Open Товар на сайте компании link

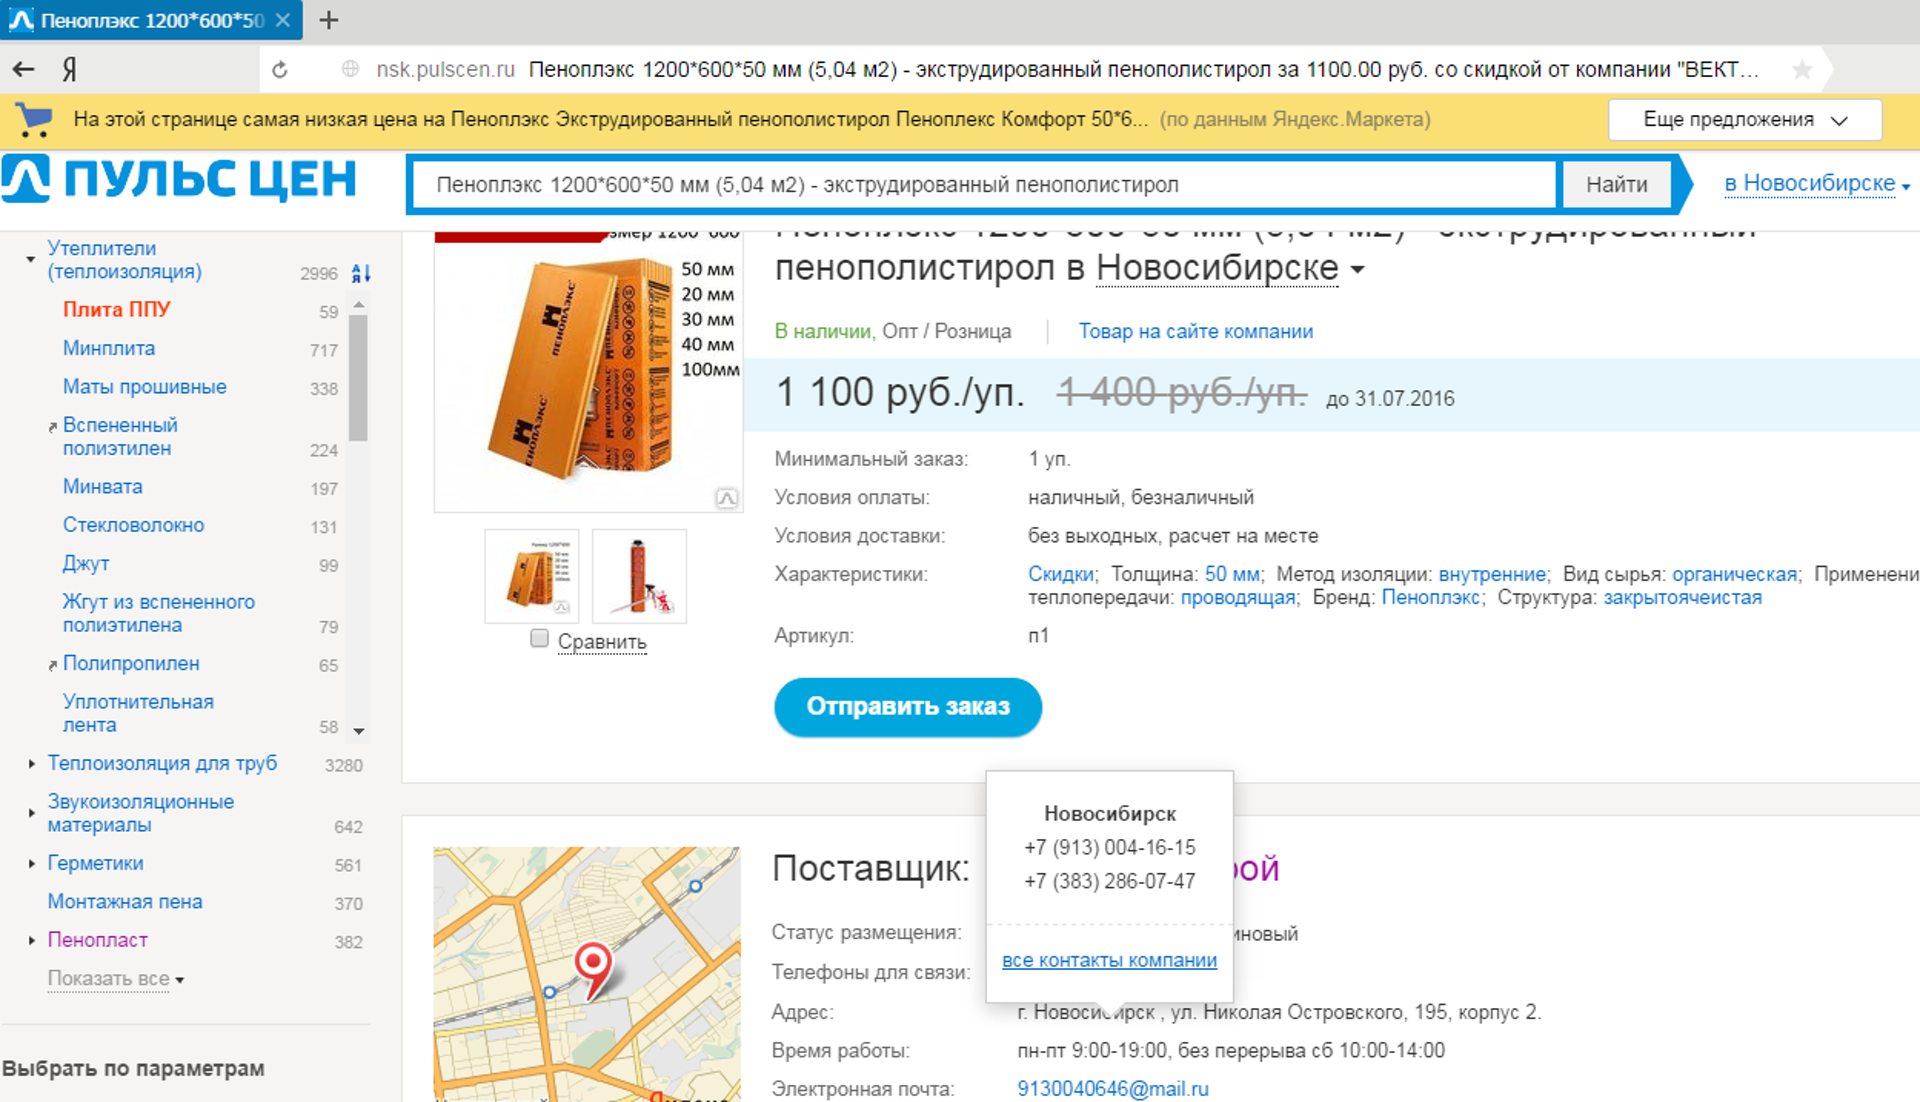1195,331
